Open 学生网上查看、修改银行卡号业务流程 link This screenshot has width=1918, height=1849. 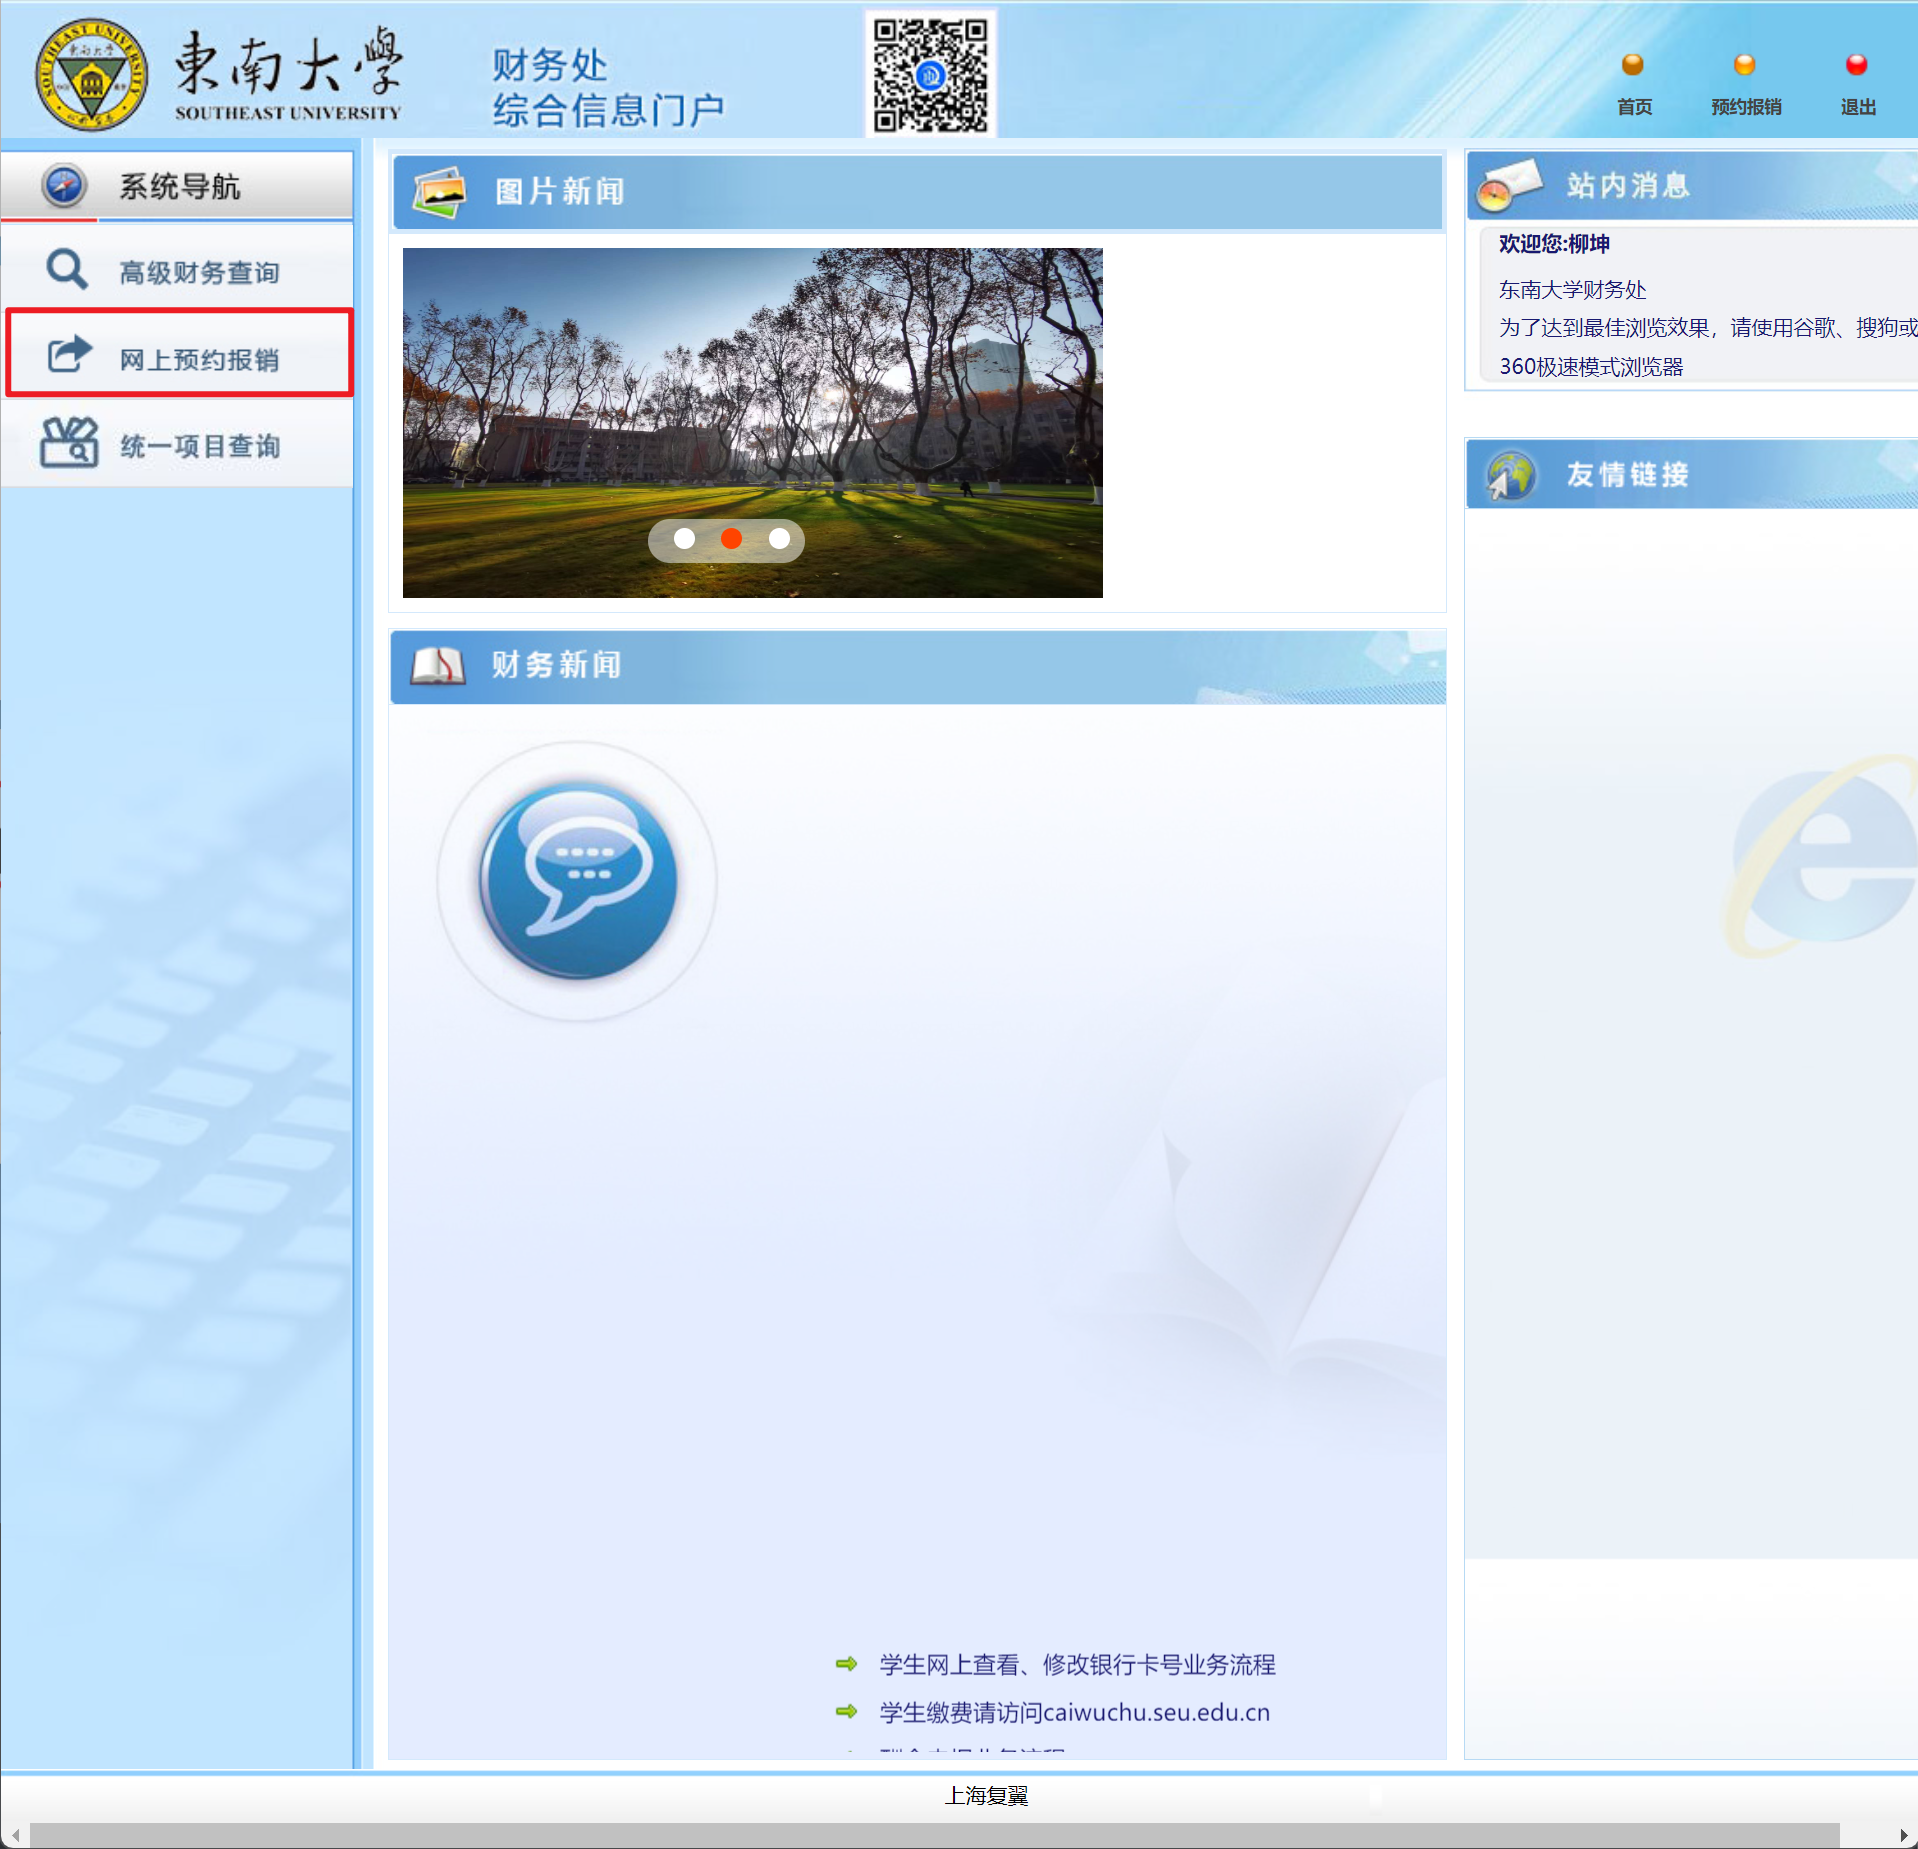point(1076,1664)
